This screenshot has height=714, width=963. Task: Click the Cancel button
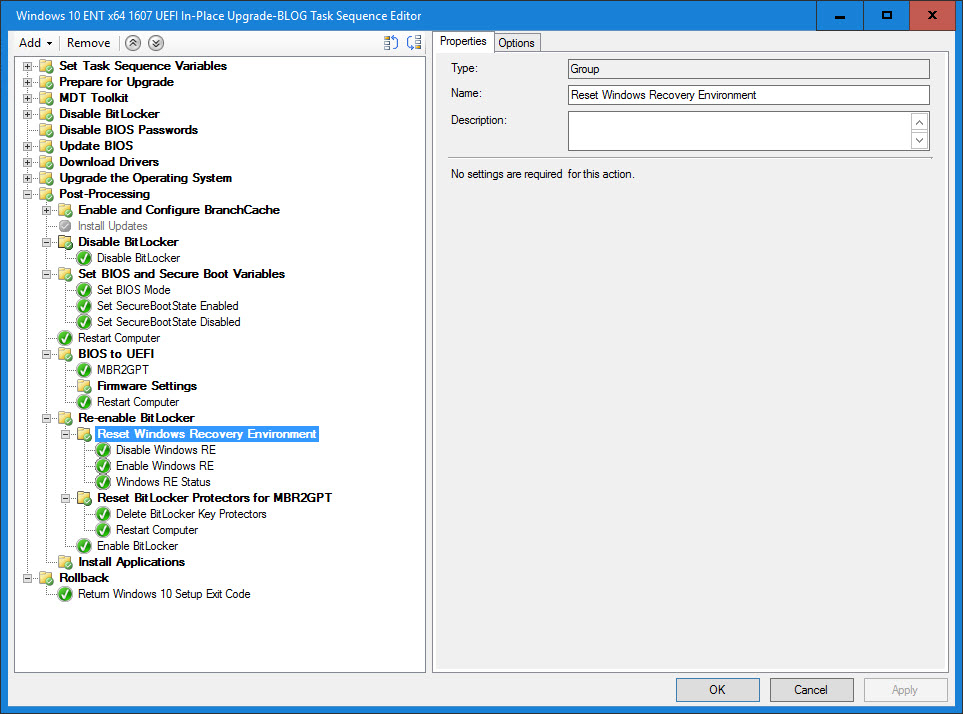coord(811,690)
